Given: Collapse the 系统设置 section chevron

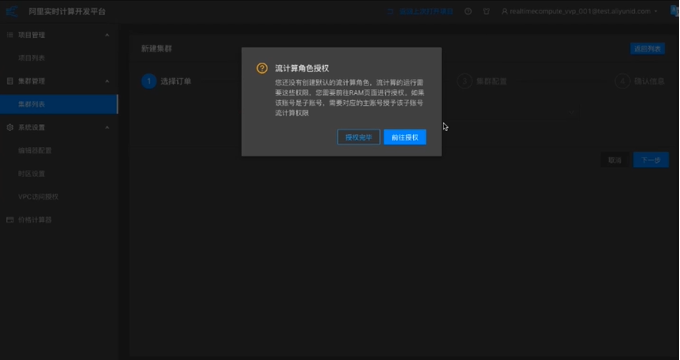Looking at the screenshot, I should [x=107, y=128].
